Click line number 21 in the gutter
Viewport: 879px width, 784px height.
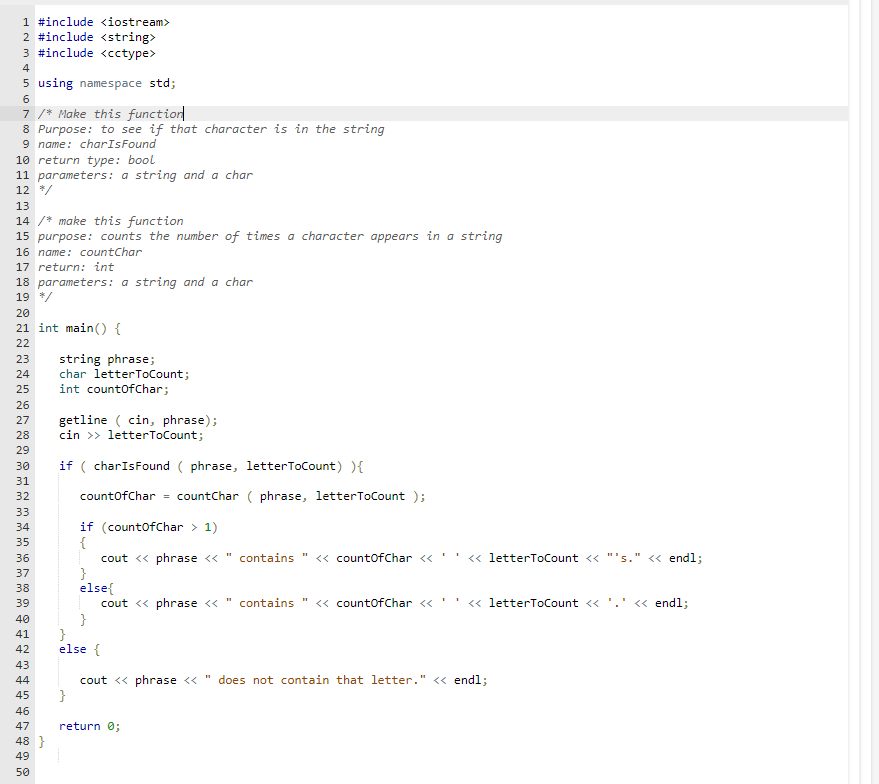click(22, 328)
